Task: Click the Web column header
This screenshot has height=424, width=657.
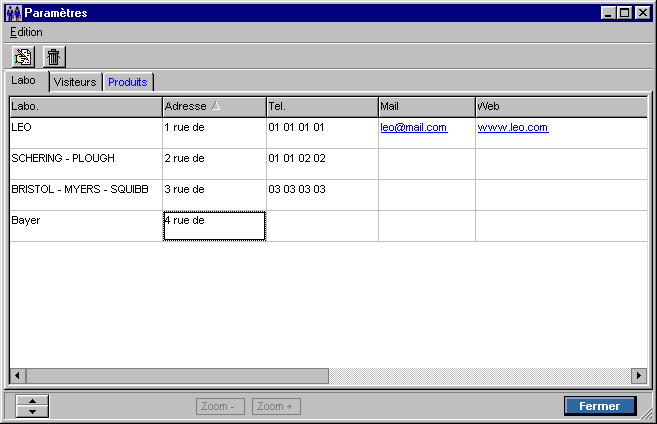Action: (561, 107)
